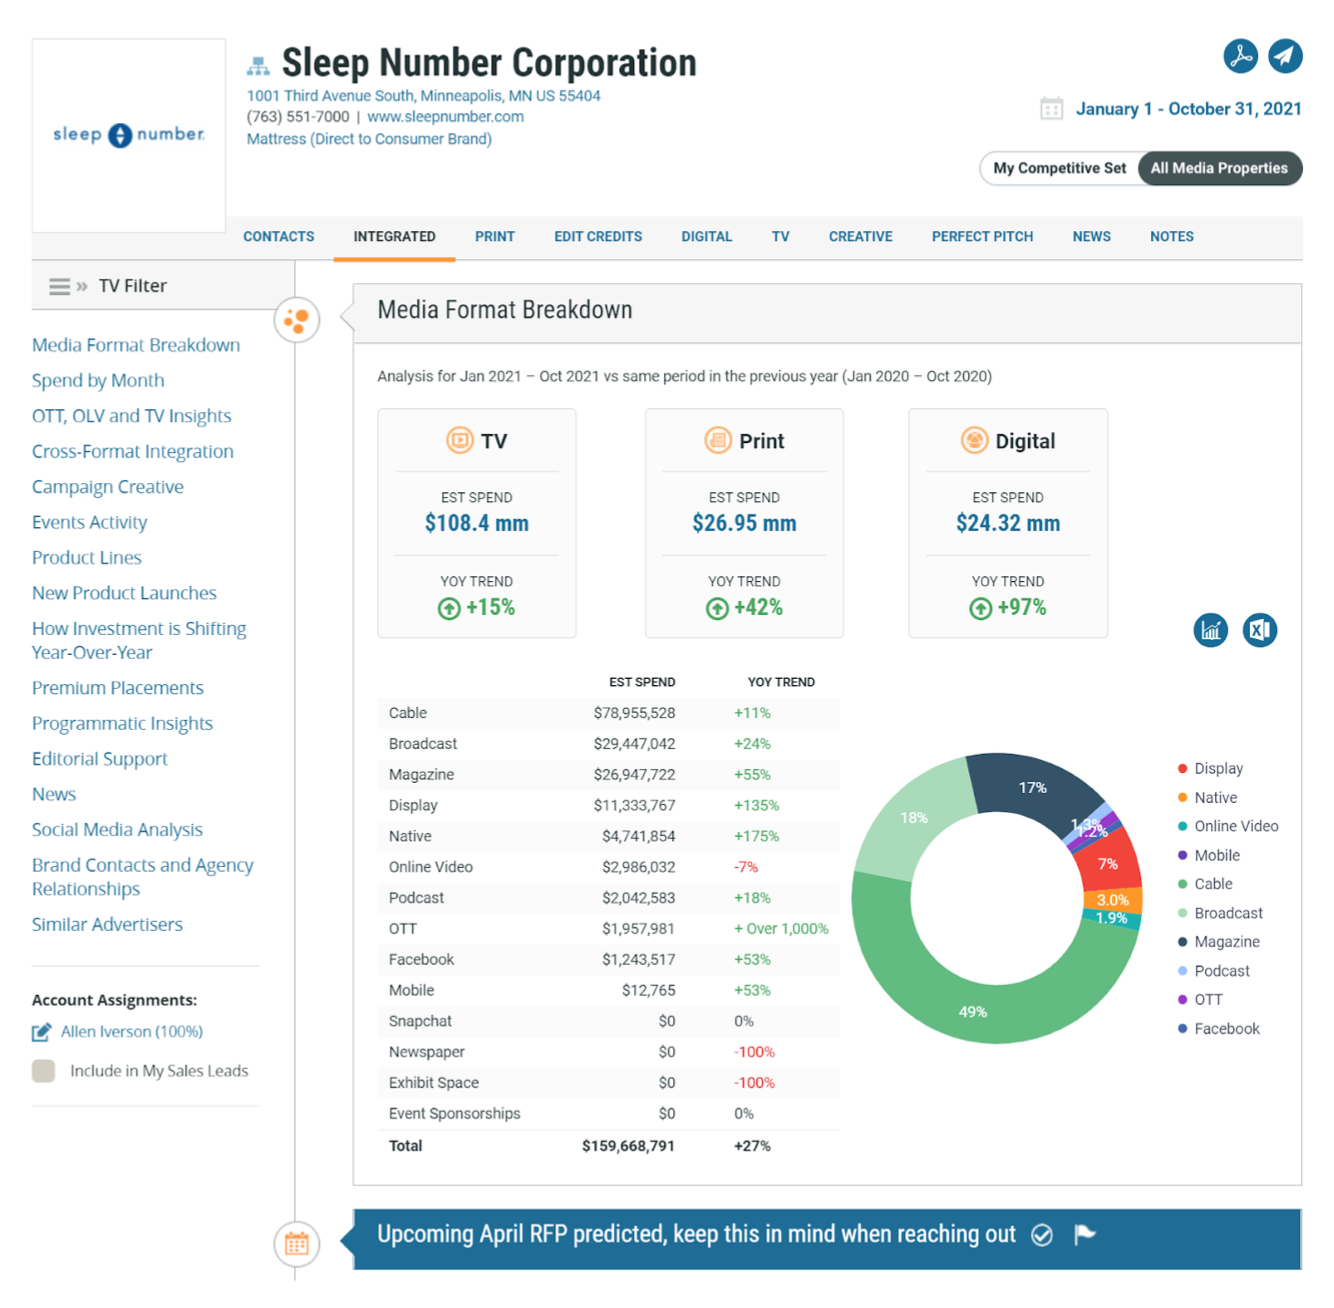Screen dimensions: 1334x1308
Task: Click the flag icon on RFP banner
Action: [x=1084, y=1235]
